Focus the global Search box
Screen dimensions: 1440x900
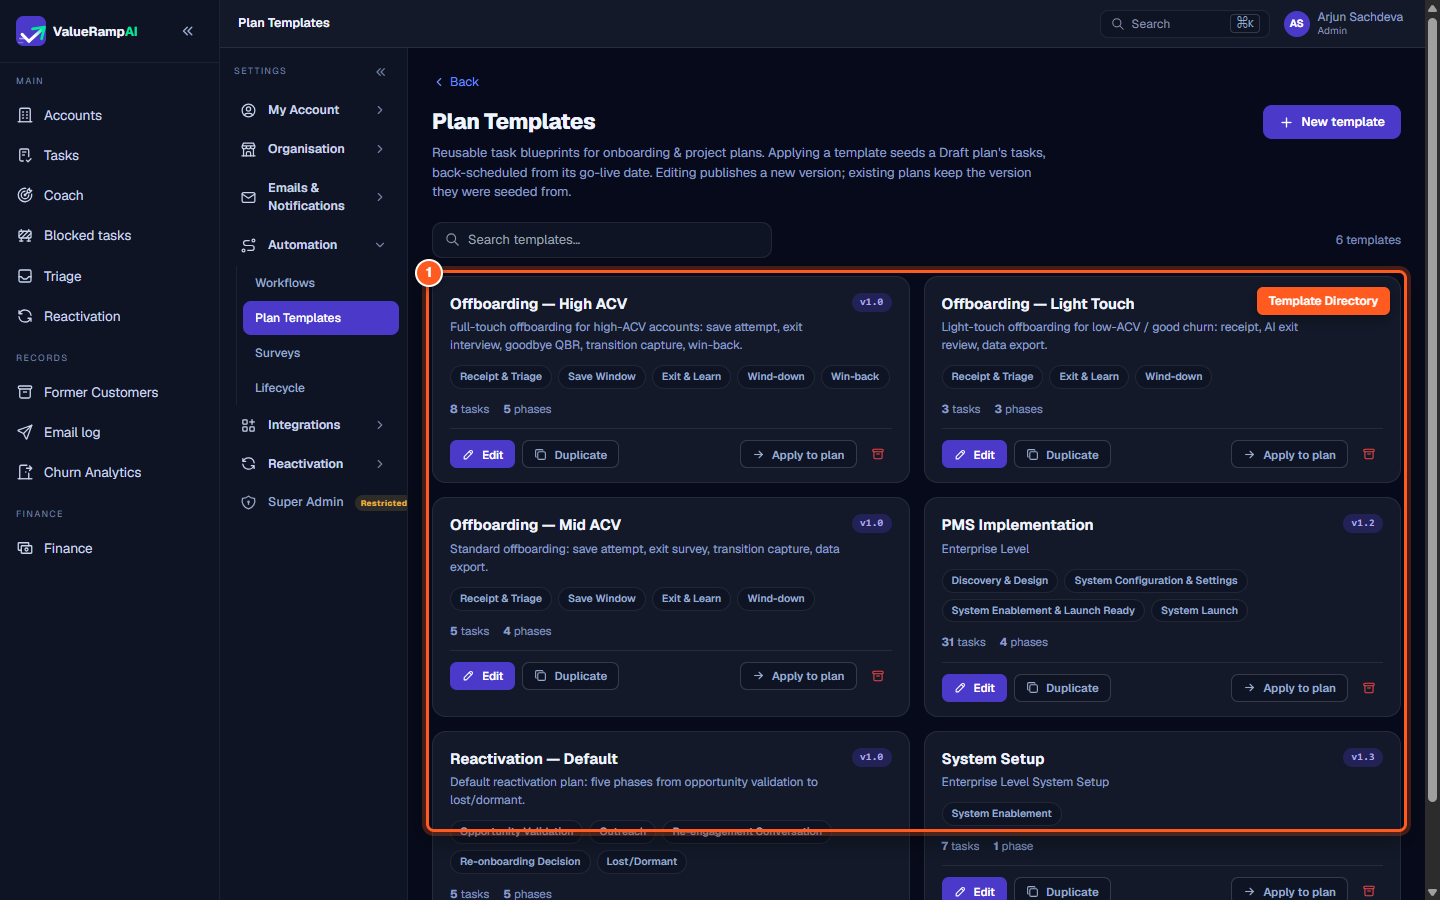point(1185,24)
